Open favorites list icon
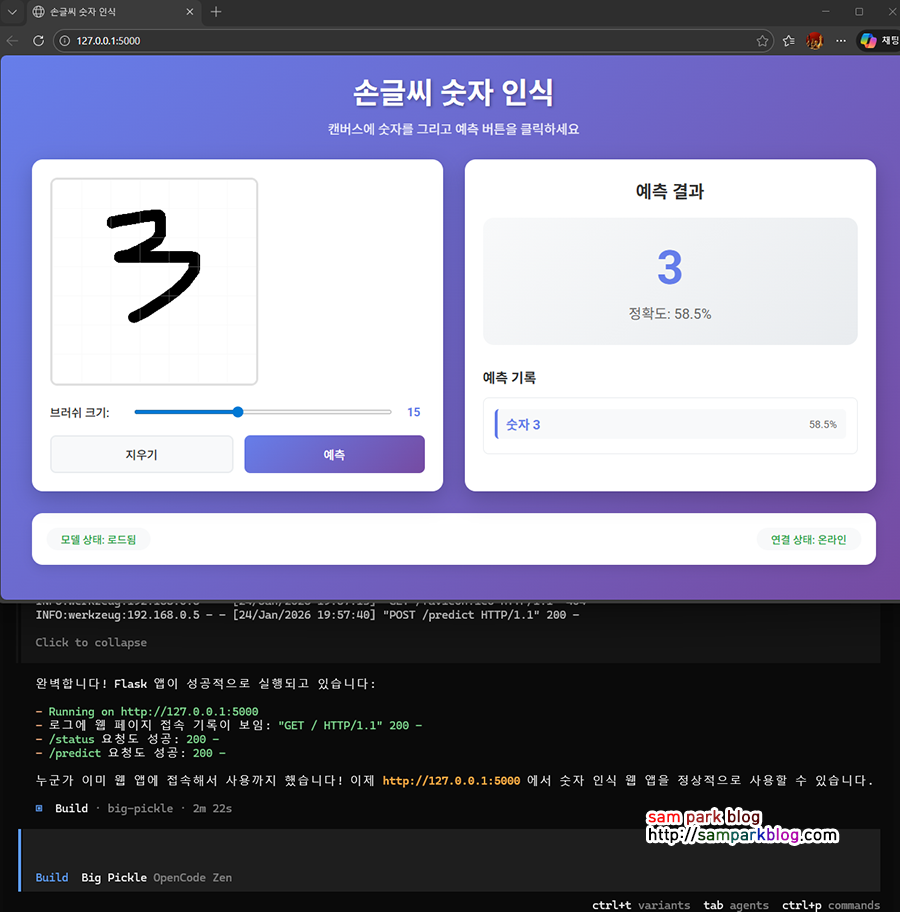900x912 pixels. 789,41
